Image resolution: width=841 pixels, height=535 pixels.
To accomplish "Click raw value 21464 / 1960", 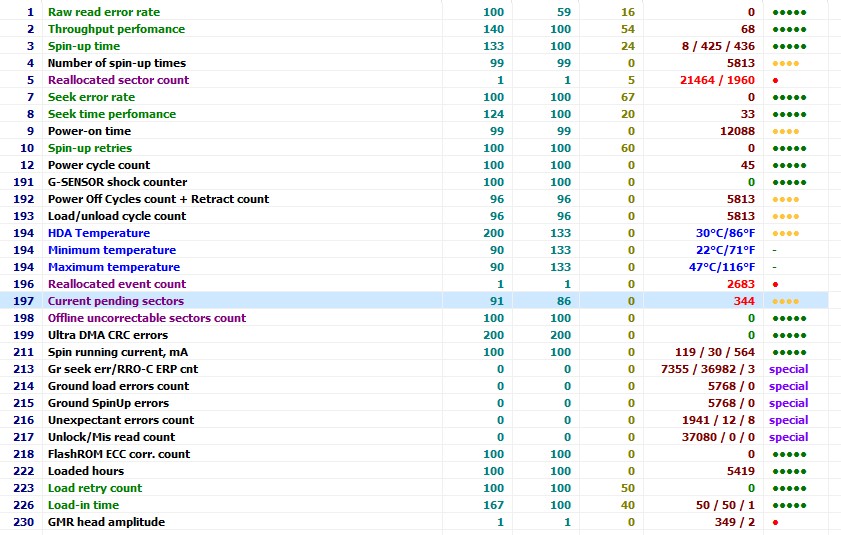I will [x=717, y=80].
